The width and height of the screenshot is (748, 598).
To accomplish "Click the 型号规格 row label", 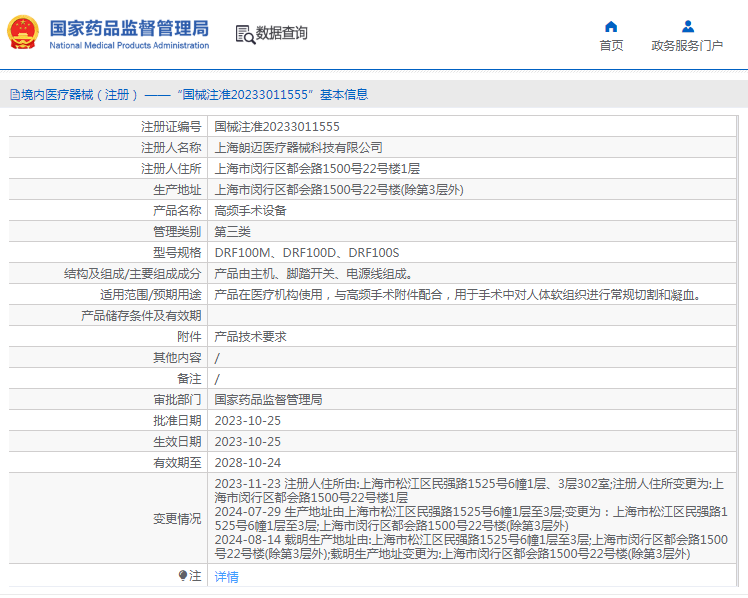I will (177, 252).
